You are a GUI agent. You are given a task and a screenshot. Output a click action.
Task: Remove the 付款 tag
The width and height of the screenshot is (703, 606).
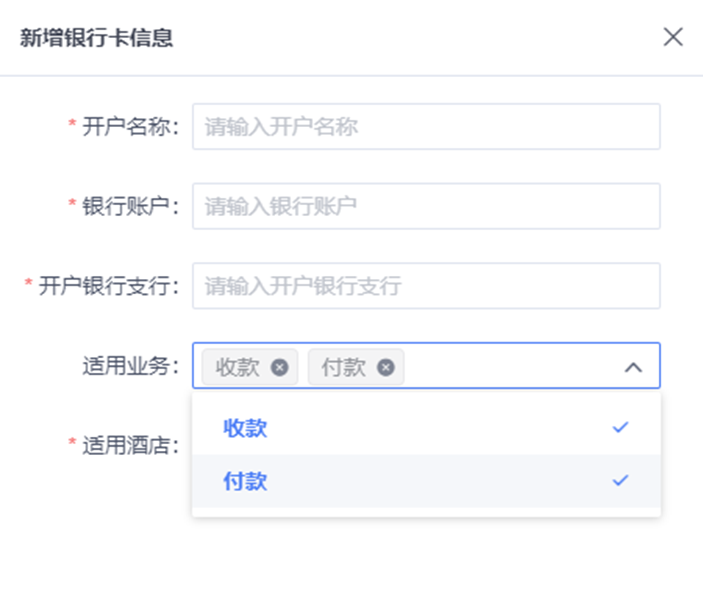pos(386,368)
